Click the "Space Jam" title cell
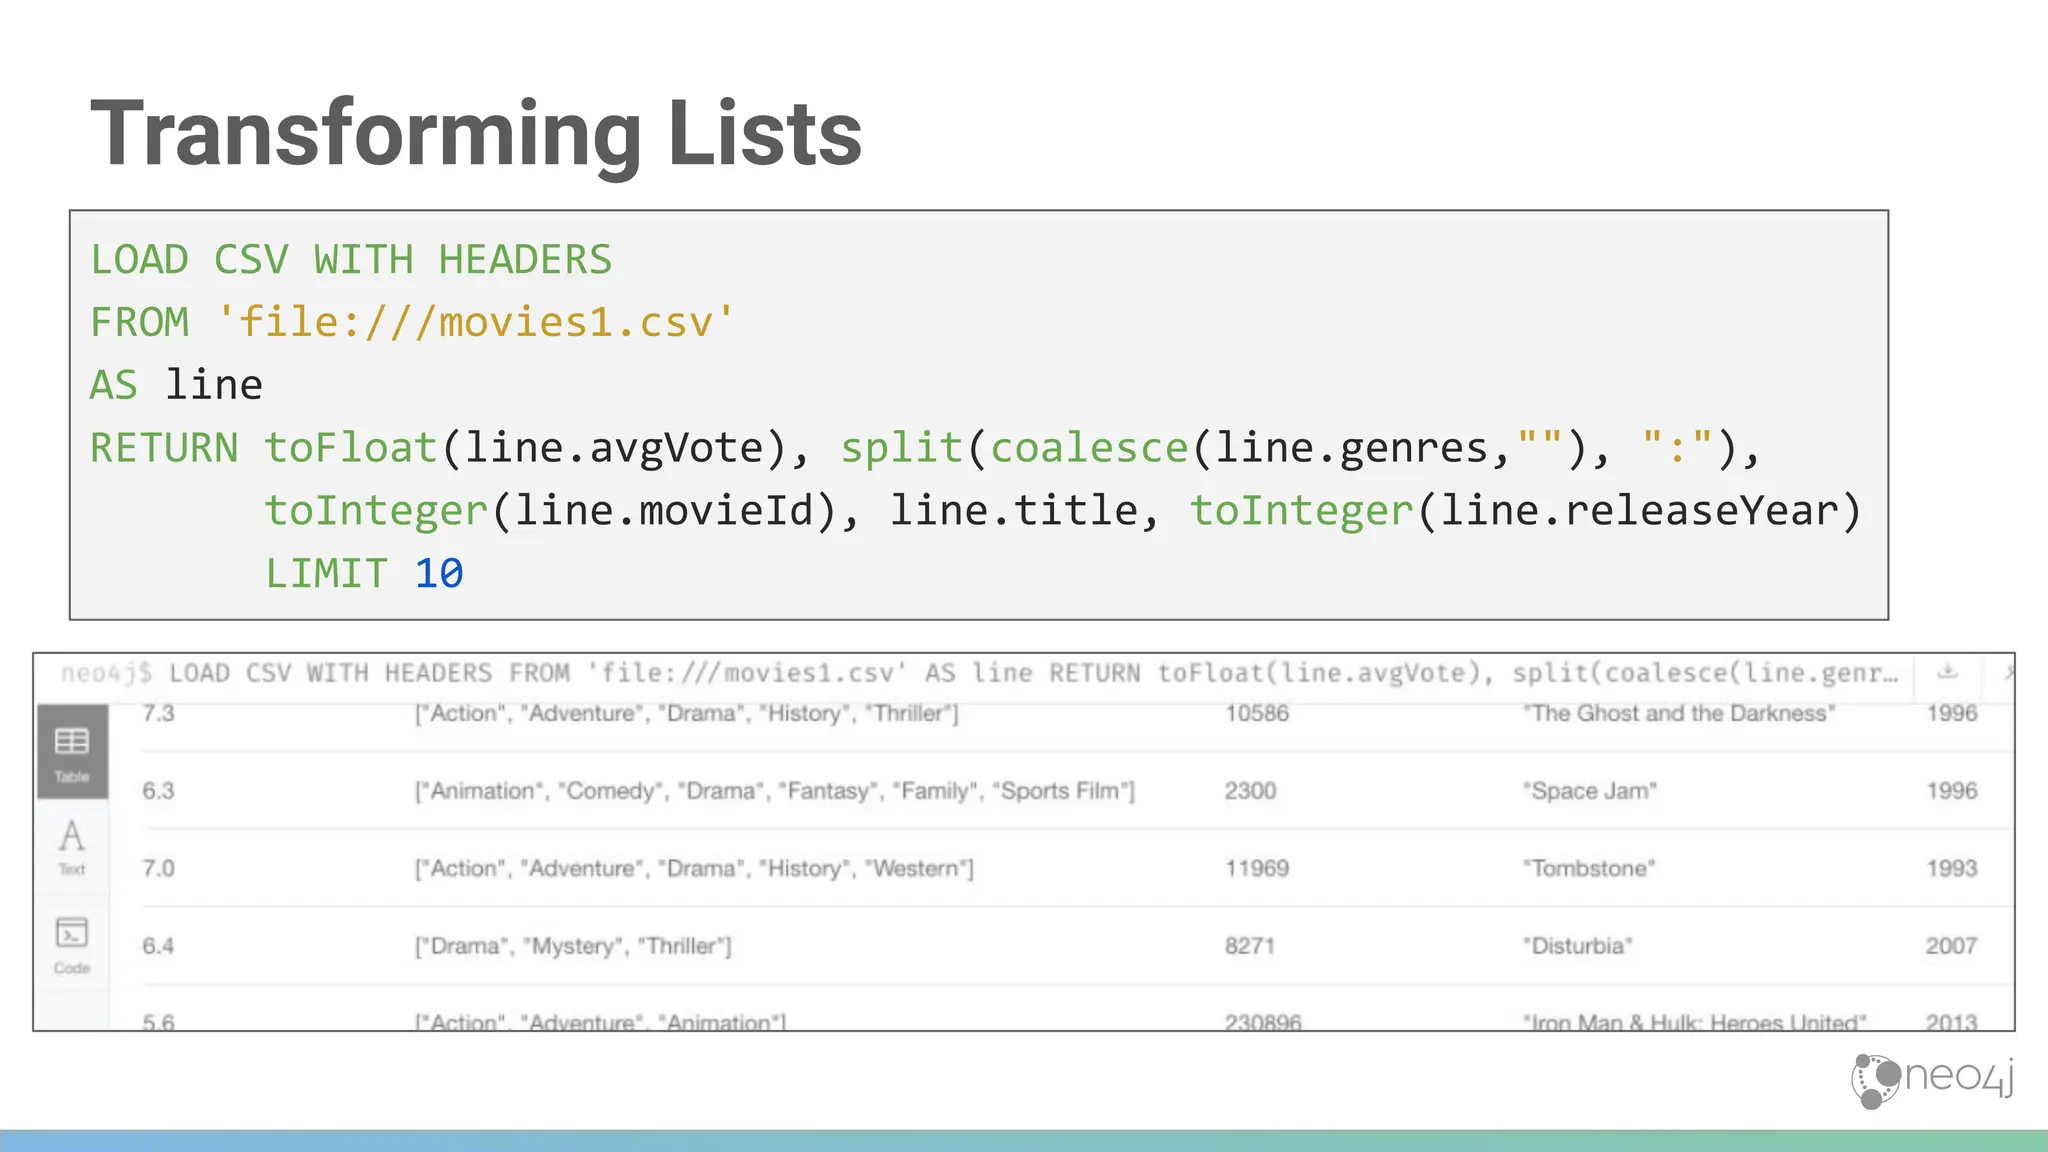The width and height of the screenshot is (2048, 1152). point(1590,791)
